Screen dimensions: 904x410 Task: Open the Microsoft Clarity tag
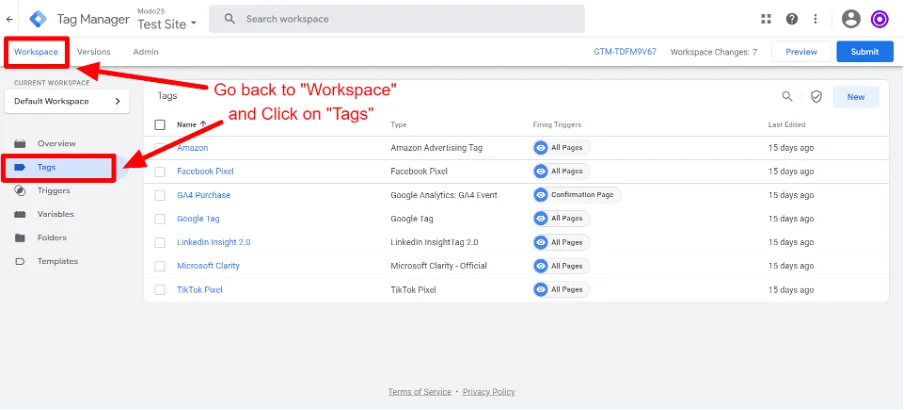[x=208, y=266]
